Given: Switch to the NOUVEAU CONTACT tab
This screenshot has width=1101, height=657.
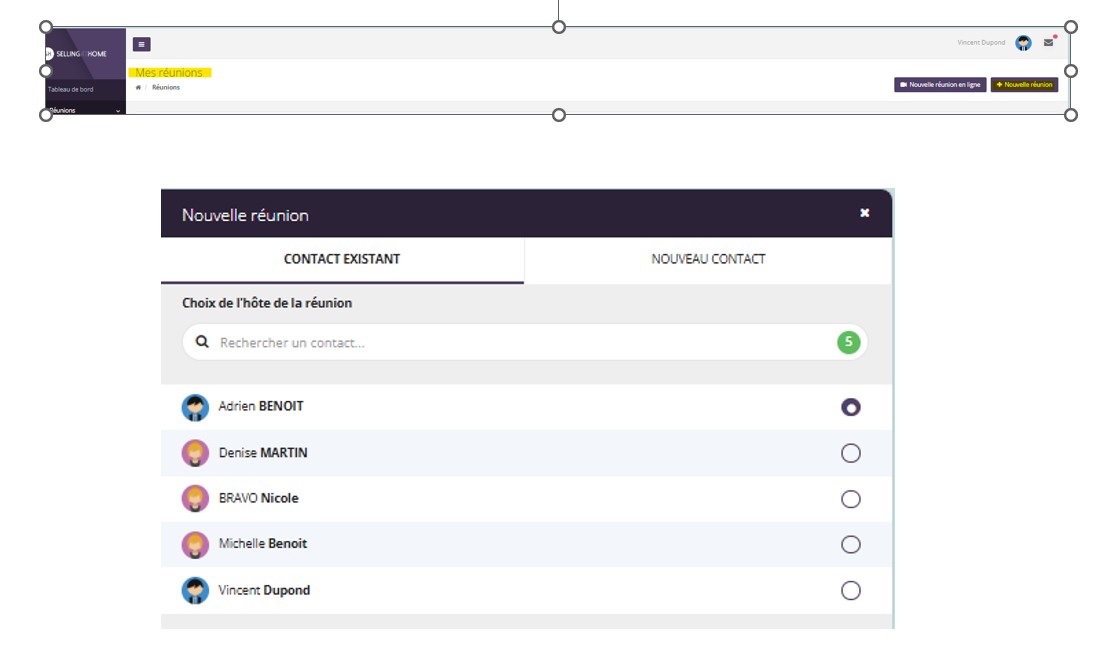Looking at the screenshot, I should pos(708,259).
